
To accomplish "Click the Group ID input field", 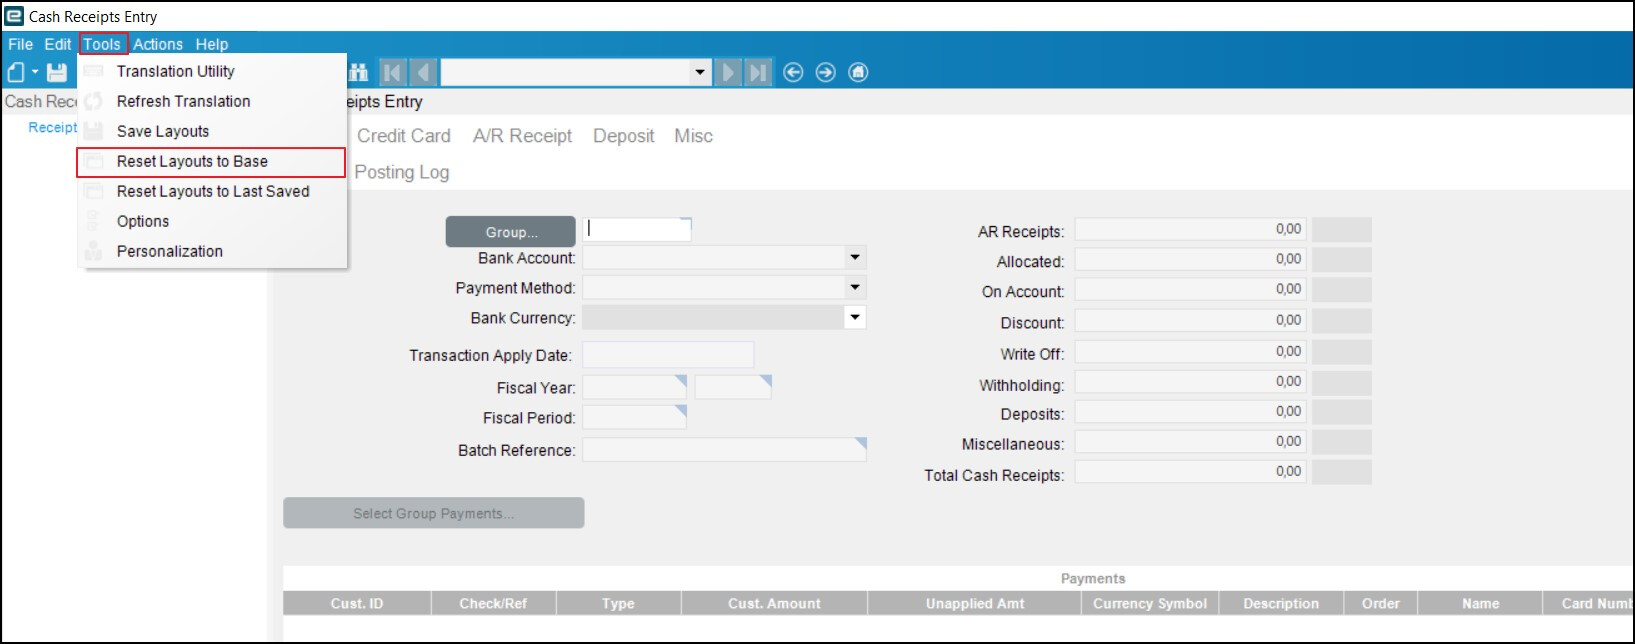I will pos(637,229).
